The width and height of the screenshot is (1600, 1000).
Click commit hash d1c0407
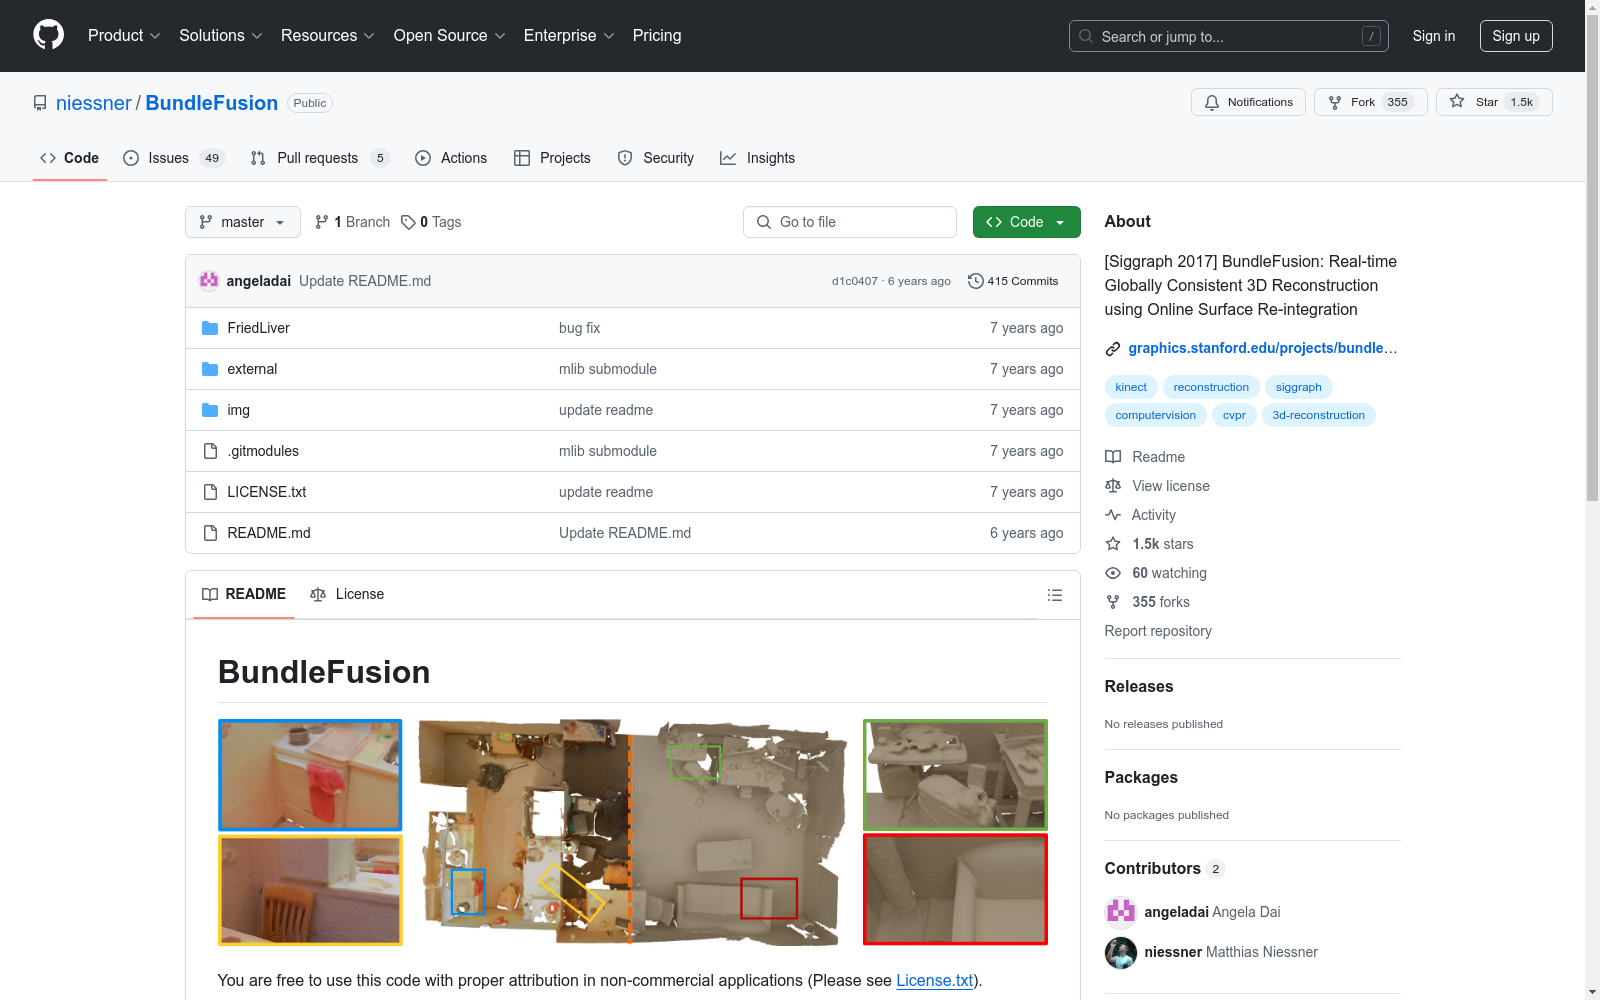pos(855,281)
